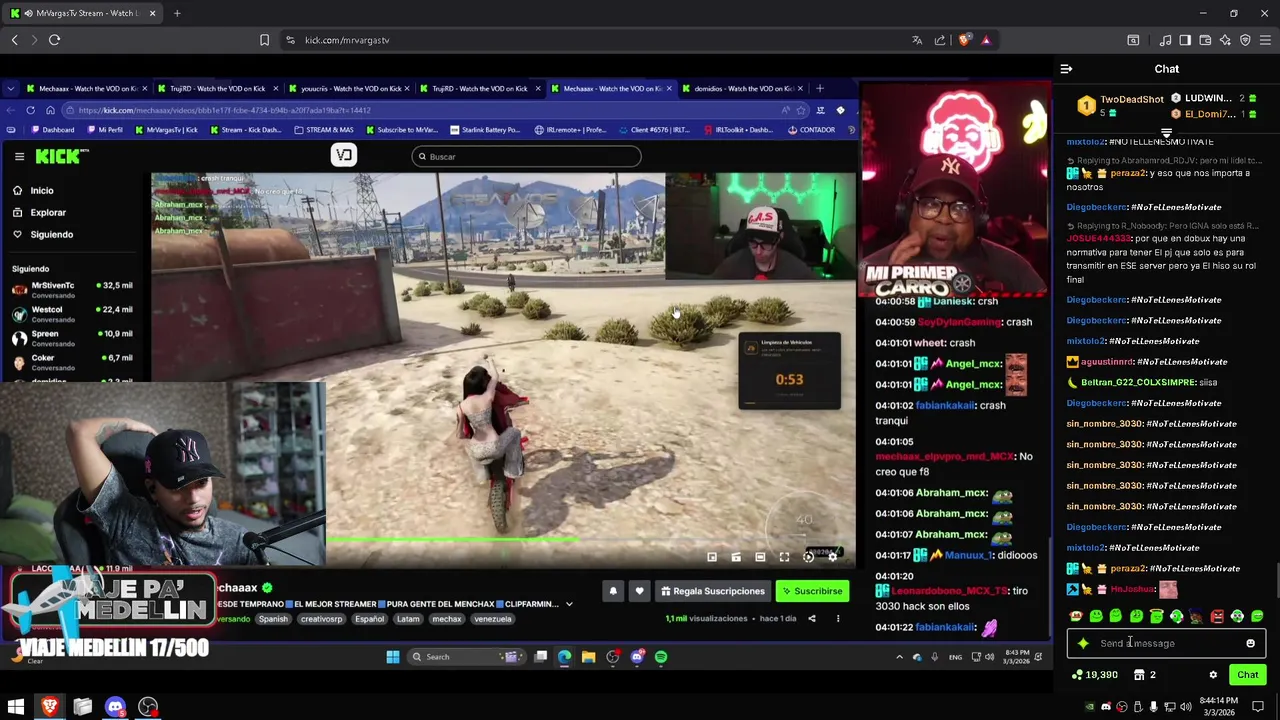Toggle fullscreen on the video player

784,557
